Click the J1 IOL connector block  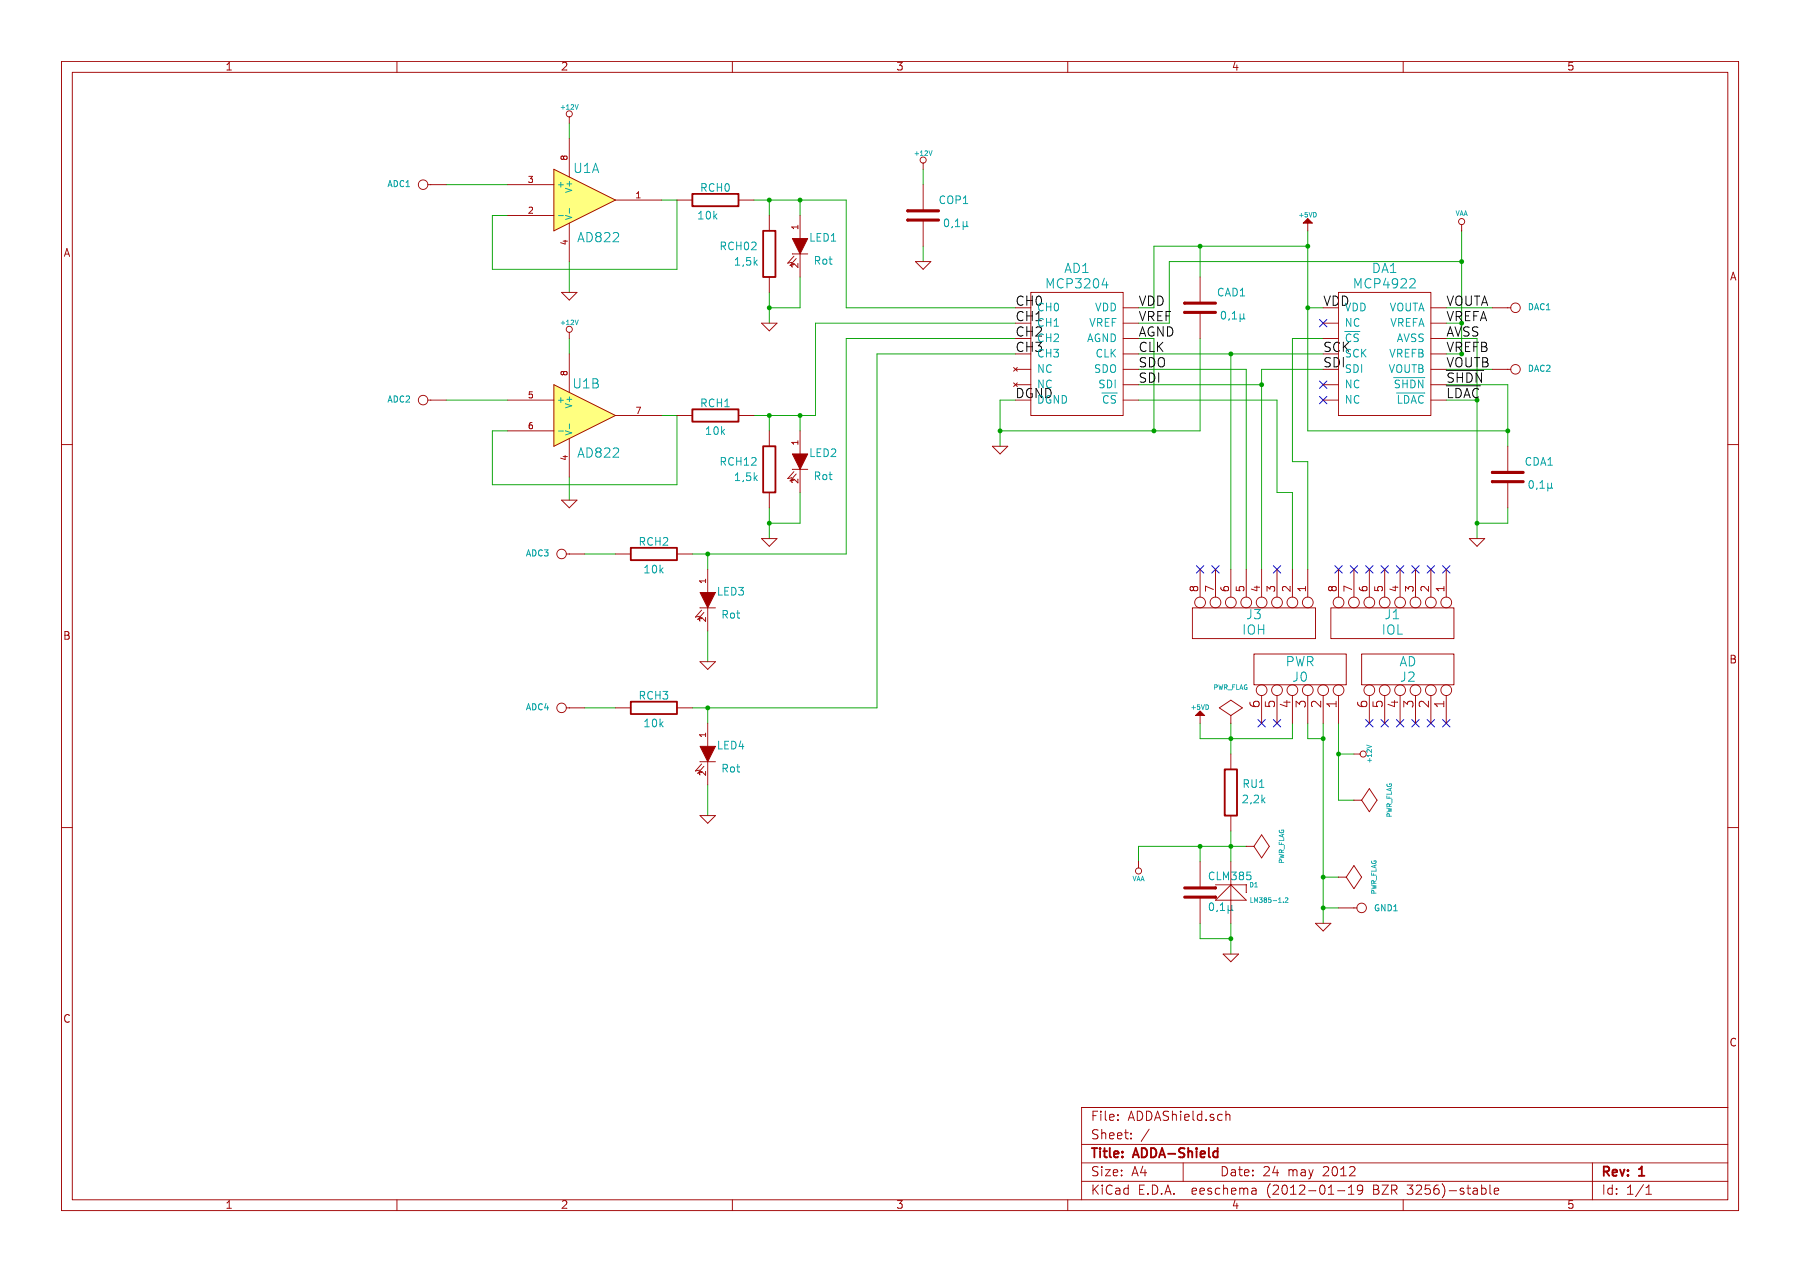1391,623
